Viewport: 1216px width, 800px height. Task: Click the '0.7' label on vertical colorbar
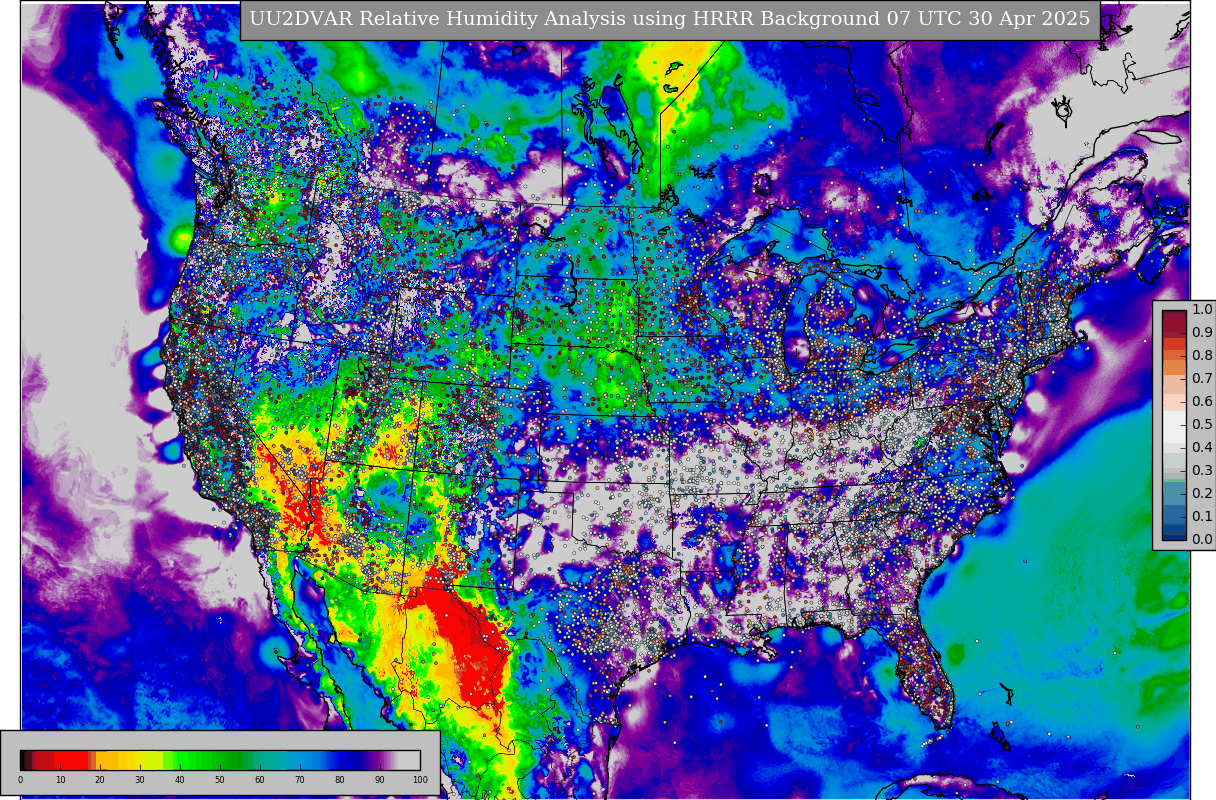pos(1202,379)
